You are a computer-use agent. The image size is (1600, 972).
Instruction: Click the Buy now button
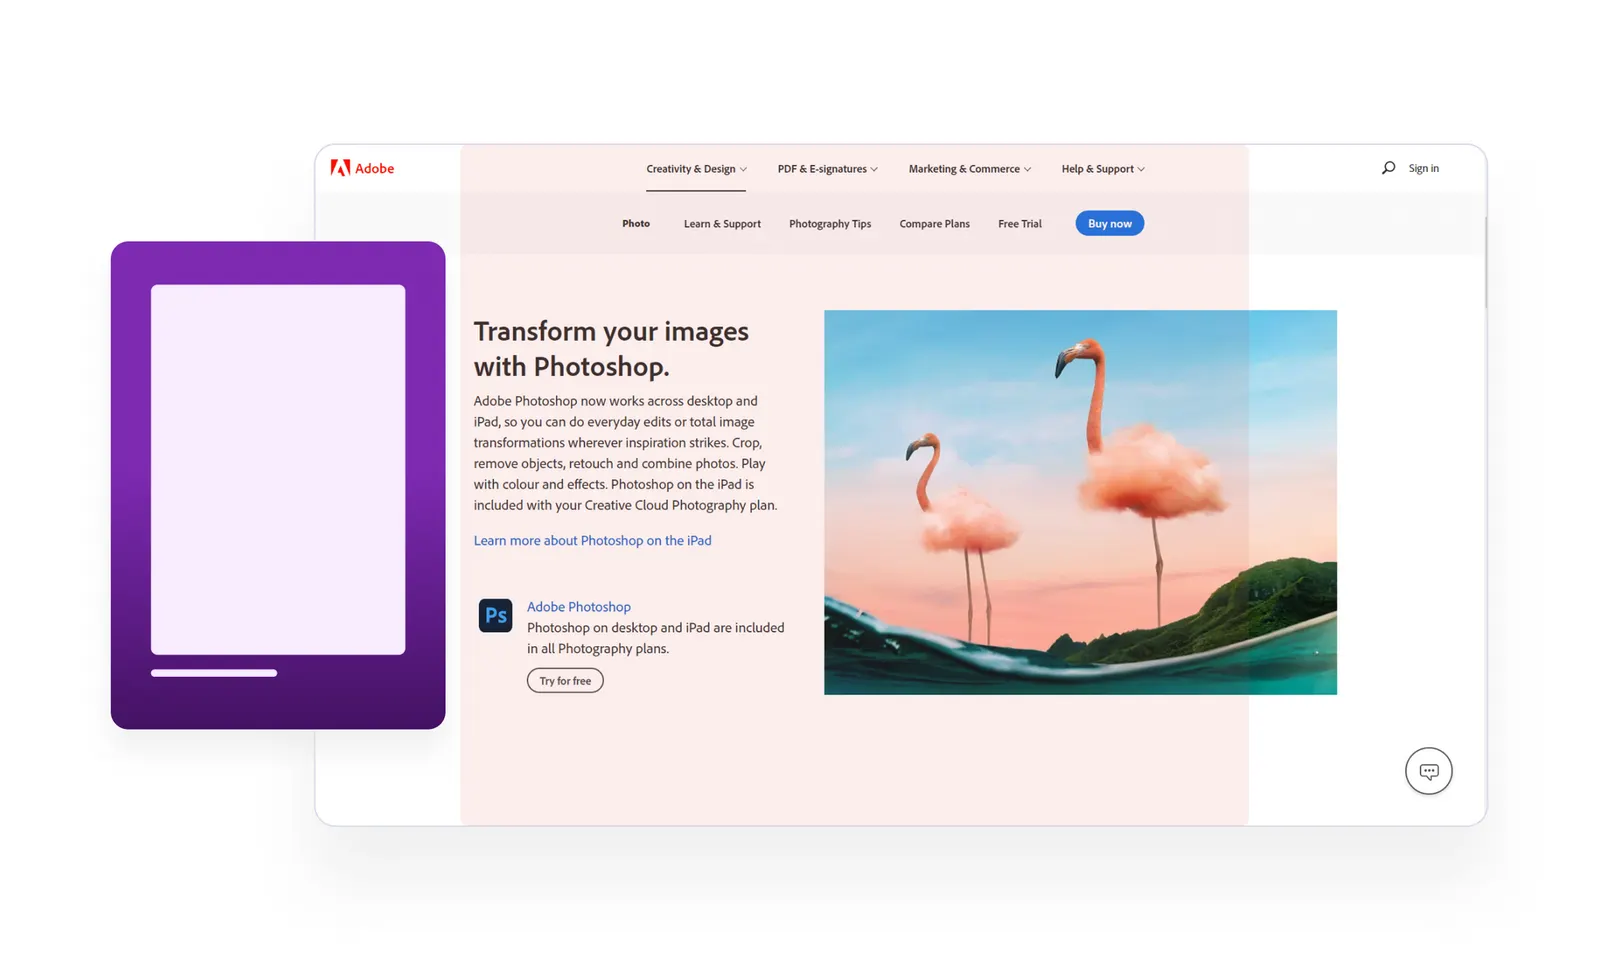point(1110,223)
